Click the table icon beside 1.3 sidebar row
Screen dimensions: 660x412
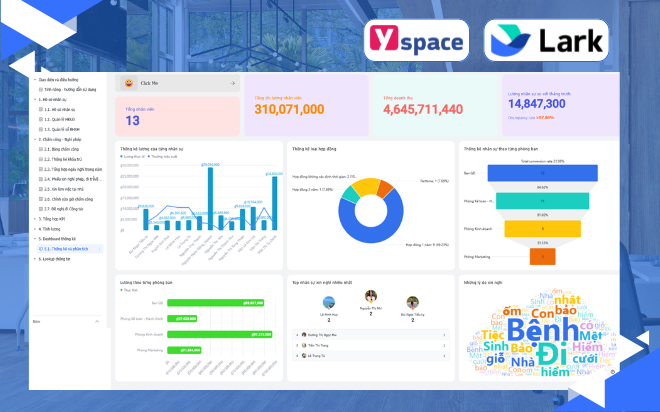(x=41, y=130)
